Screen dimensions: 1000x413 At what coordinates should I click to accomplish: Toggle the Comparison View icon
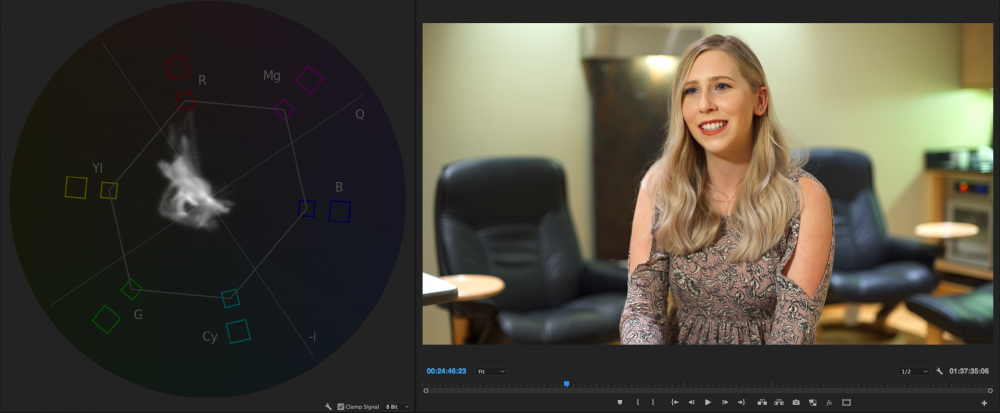tap(812, 402)
